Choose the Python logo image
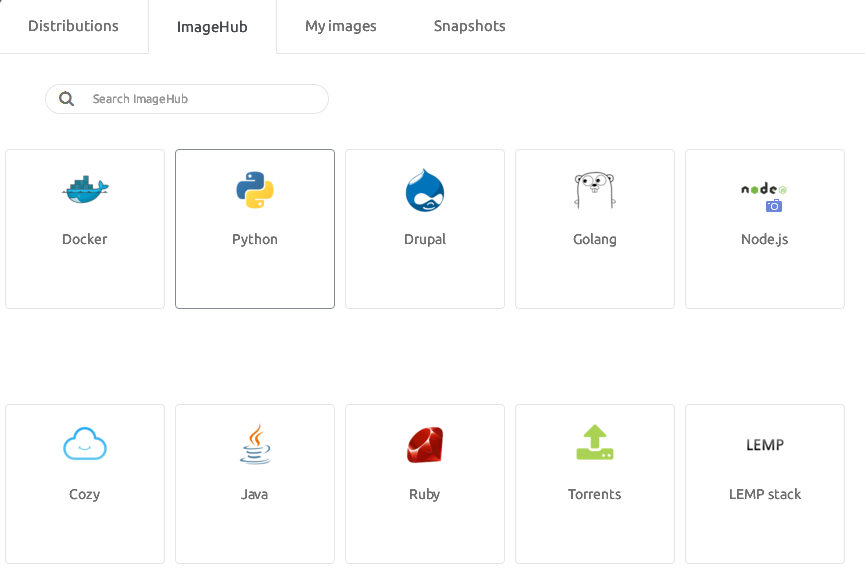865x580 pixels. coord(255,190)
